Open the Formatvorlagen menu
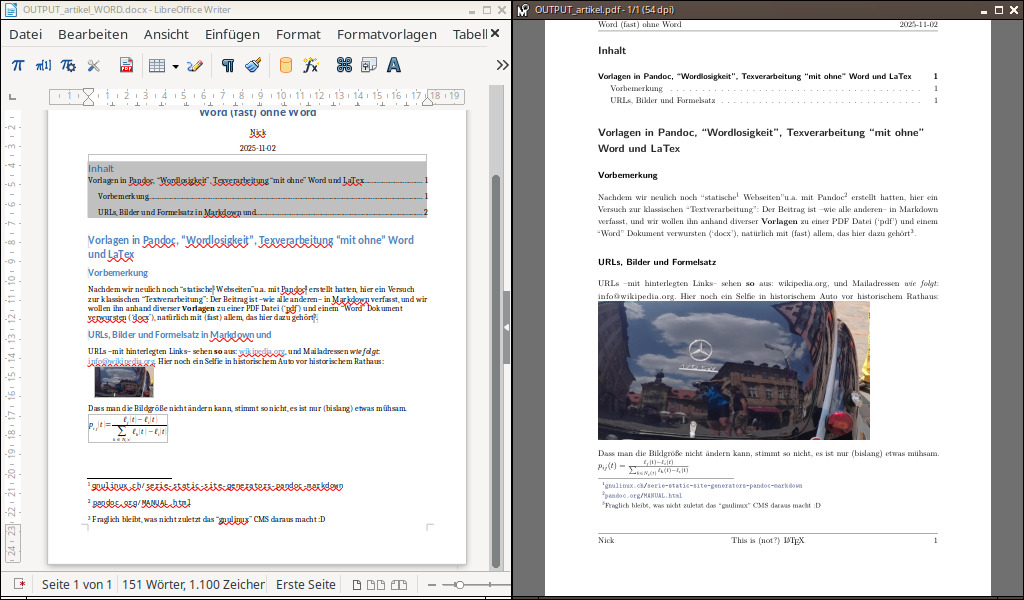 (x=386, y=34)
